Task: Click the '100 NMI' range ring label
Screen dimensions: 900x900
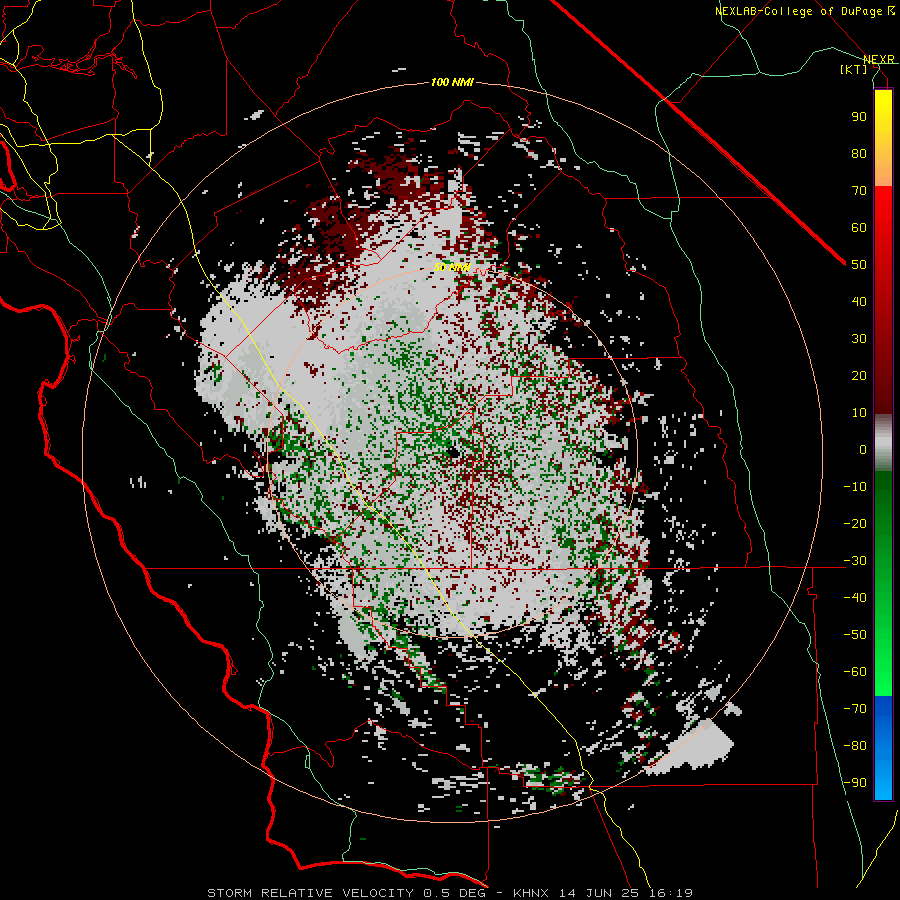Action: coord(452,83)
